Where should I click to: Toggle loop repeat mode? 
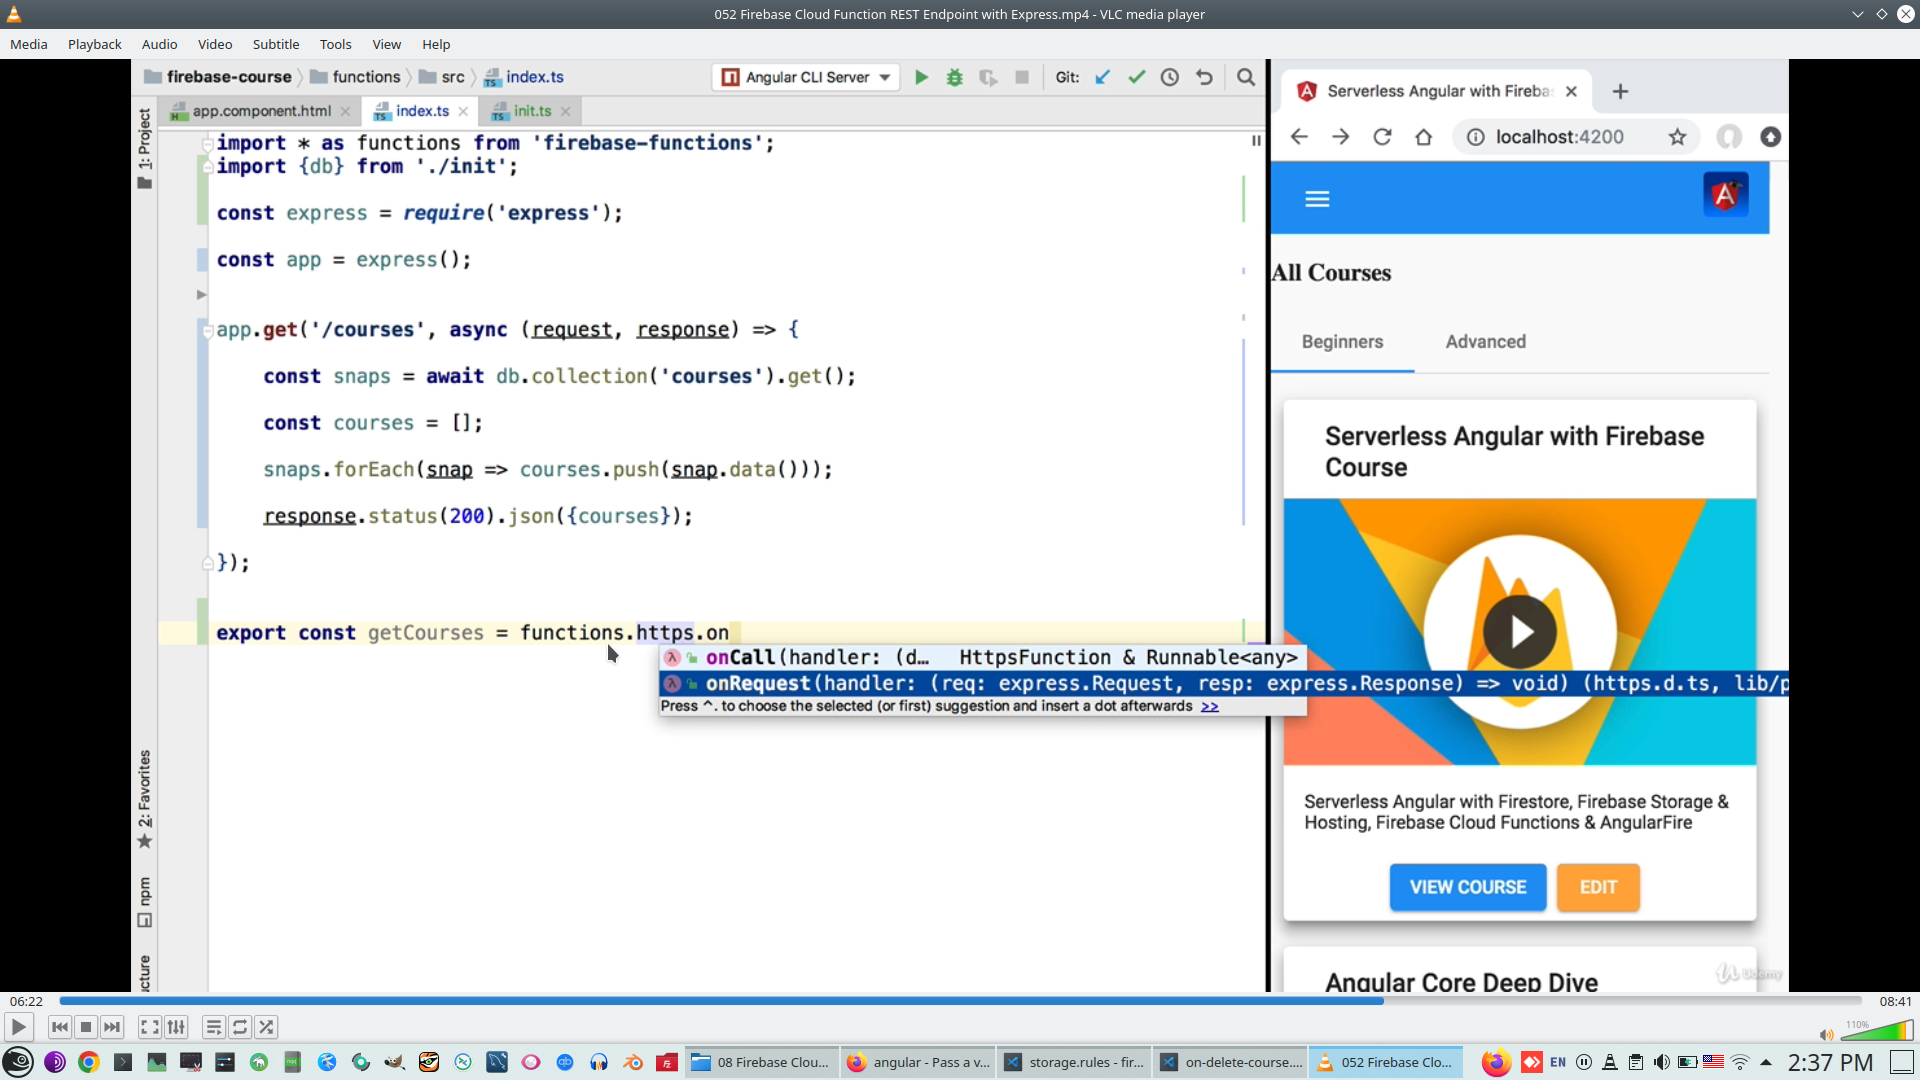[x=240, y=1027]
